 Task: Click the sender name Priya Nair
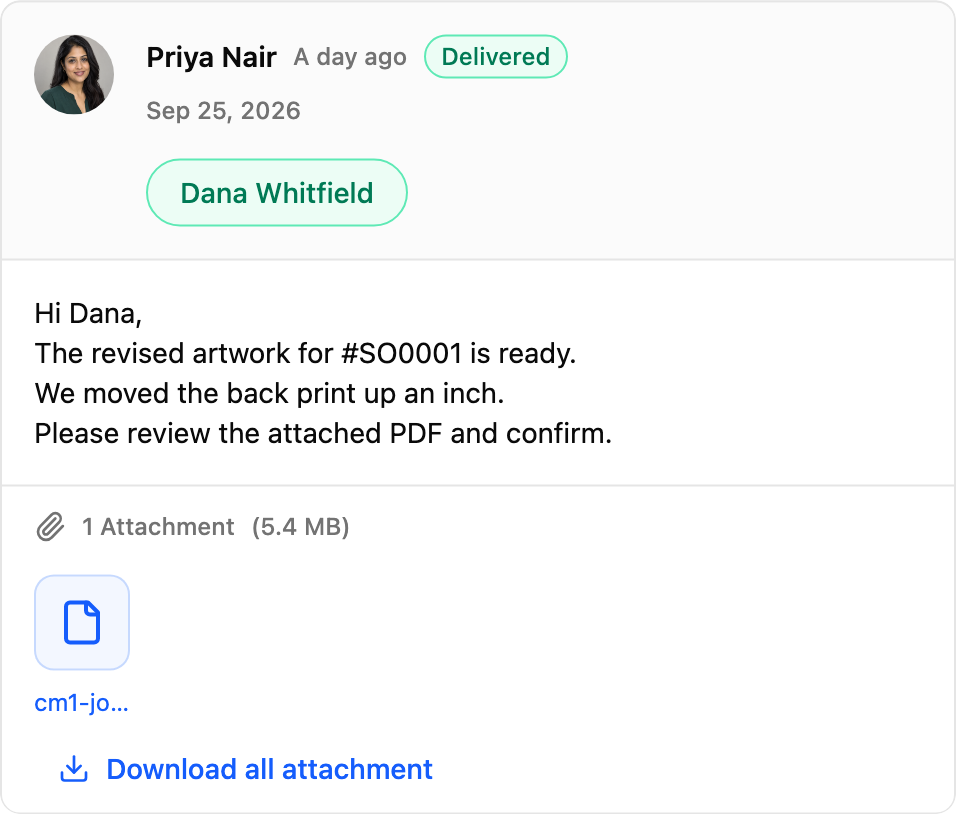(x=212, y=57)
